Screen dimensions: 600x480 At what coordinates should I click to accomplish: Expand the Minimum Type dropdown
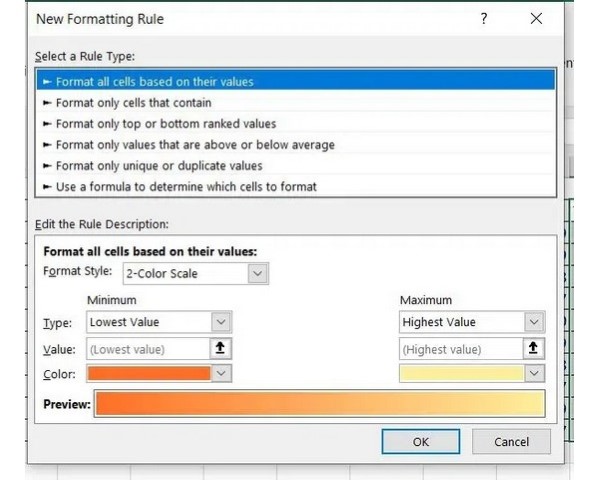tap(221, 322)
